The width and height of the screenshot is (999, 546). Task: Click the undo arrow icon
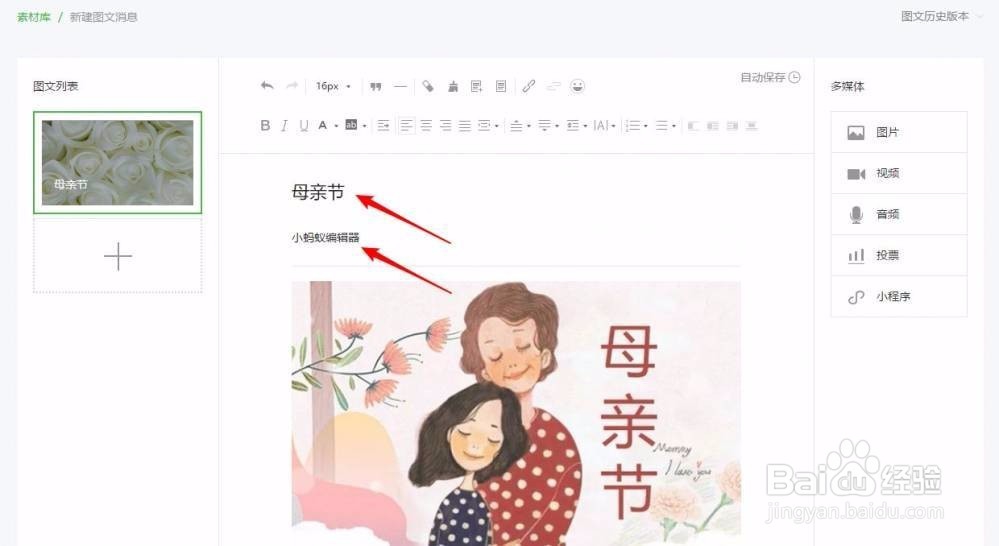pos(267,86)
